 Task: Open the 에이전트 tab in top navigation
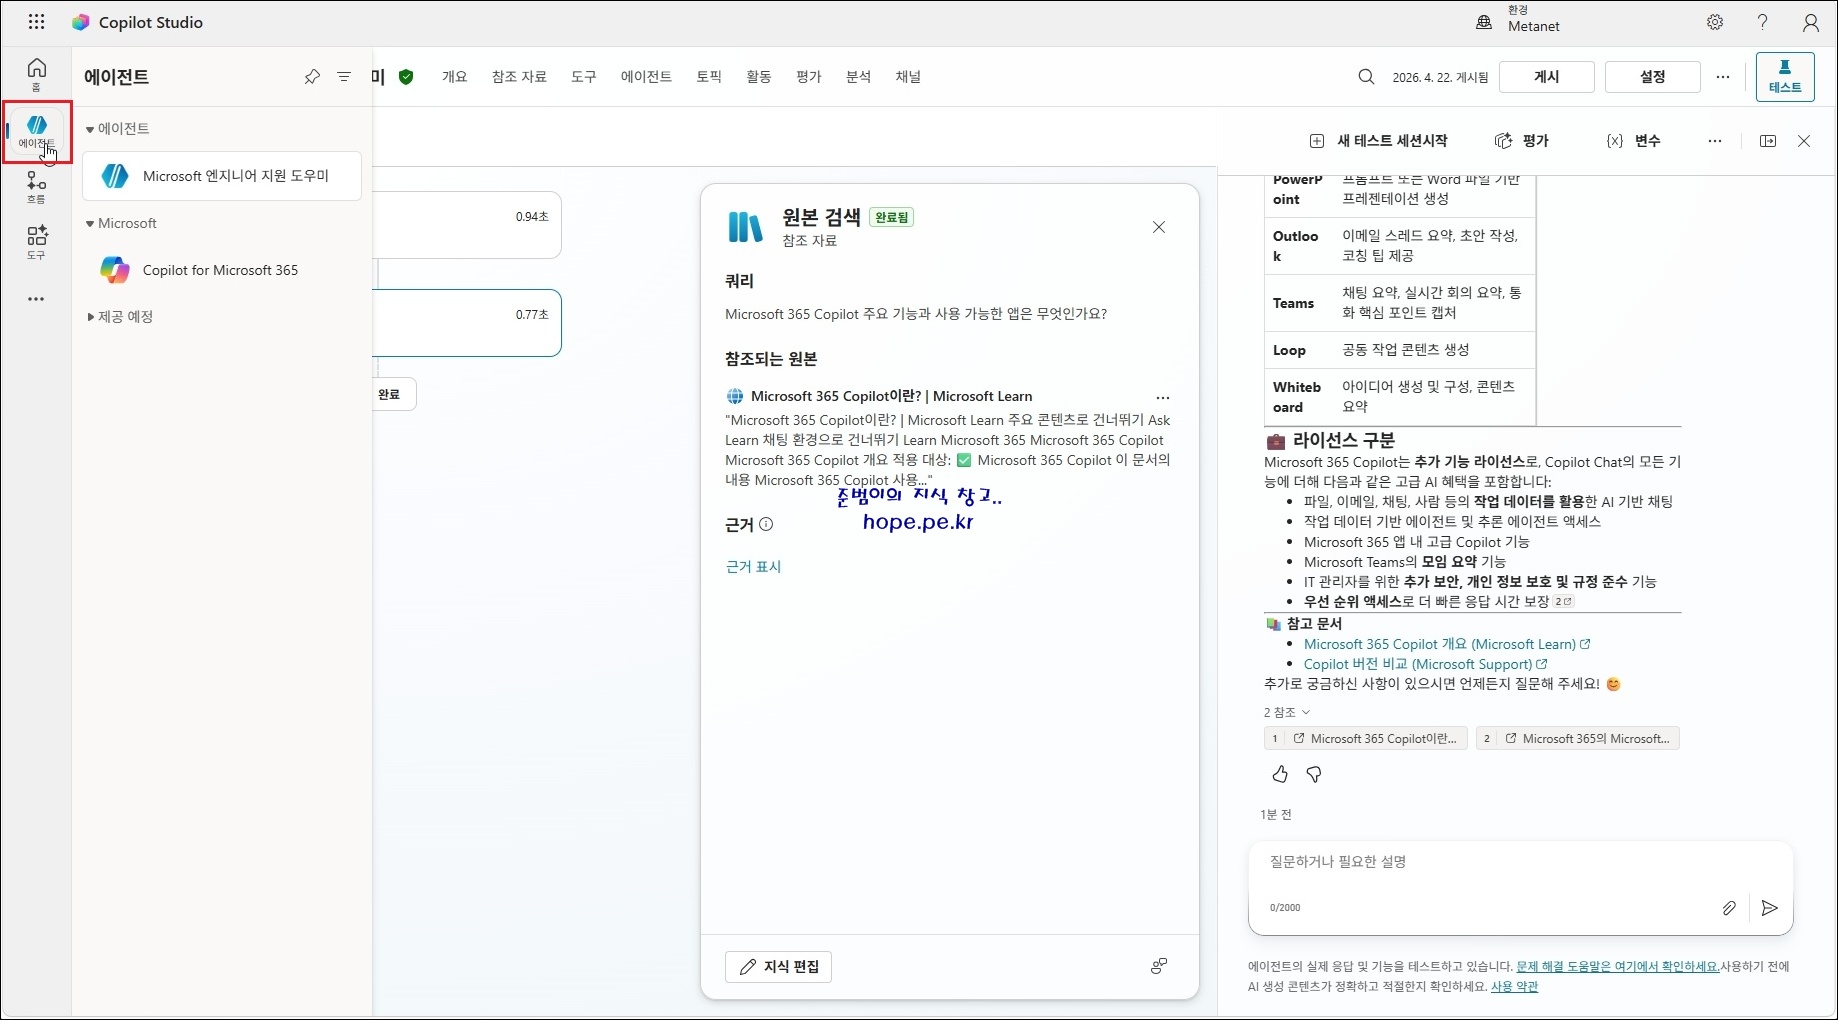(646, 77)
